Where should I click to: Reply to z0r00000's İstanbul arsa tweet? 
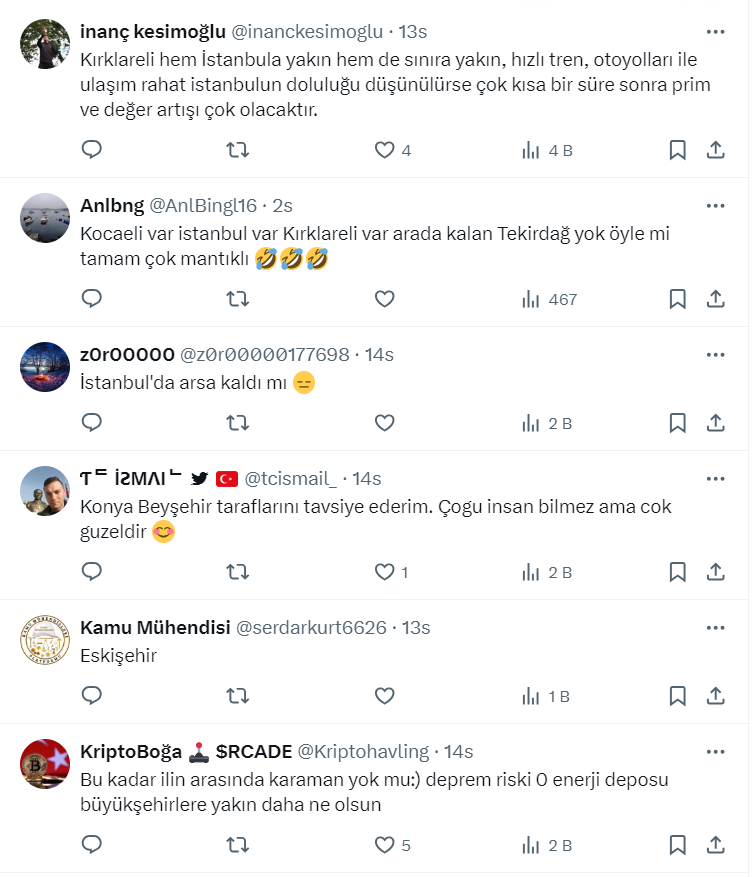[92, 423]
